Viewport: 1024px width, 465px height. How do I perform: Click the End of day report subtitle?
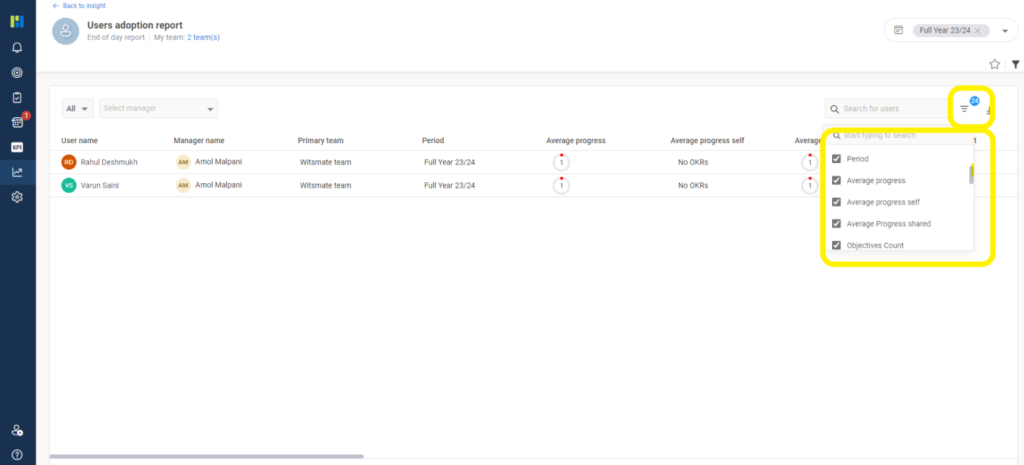[x=116, y=38]
